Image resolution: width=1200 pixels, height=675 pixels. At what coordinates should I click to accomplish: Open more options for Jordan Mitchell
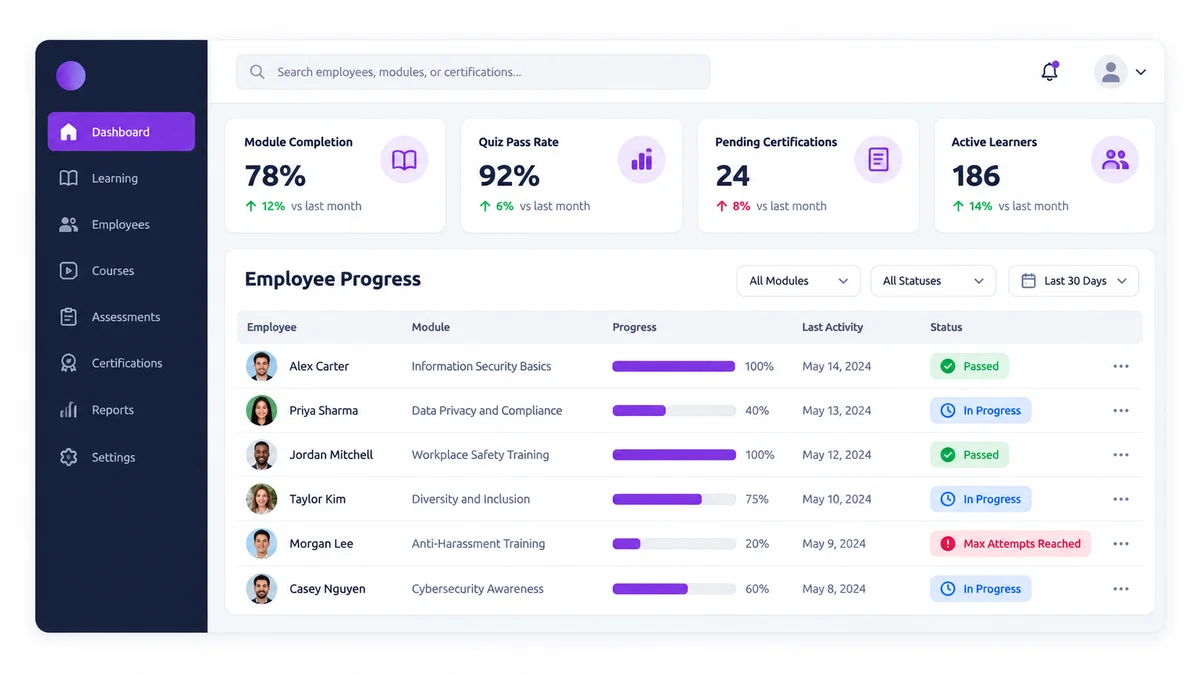1121,455
